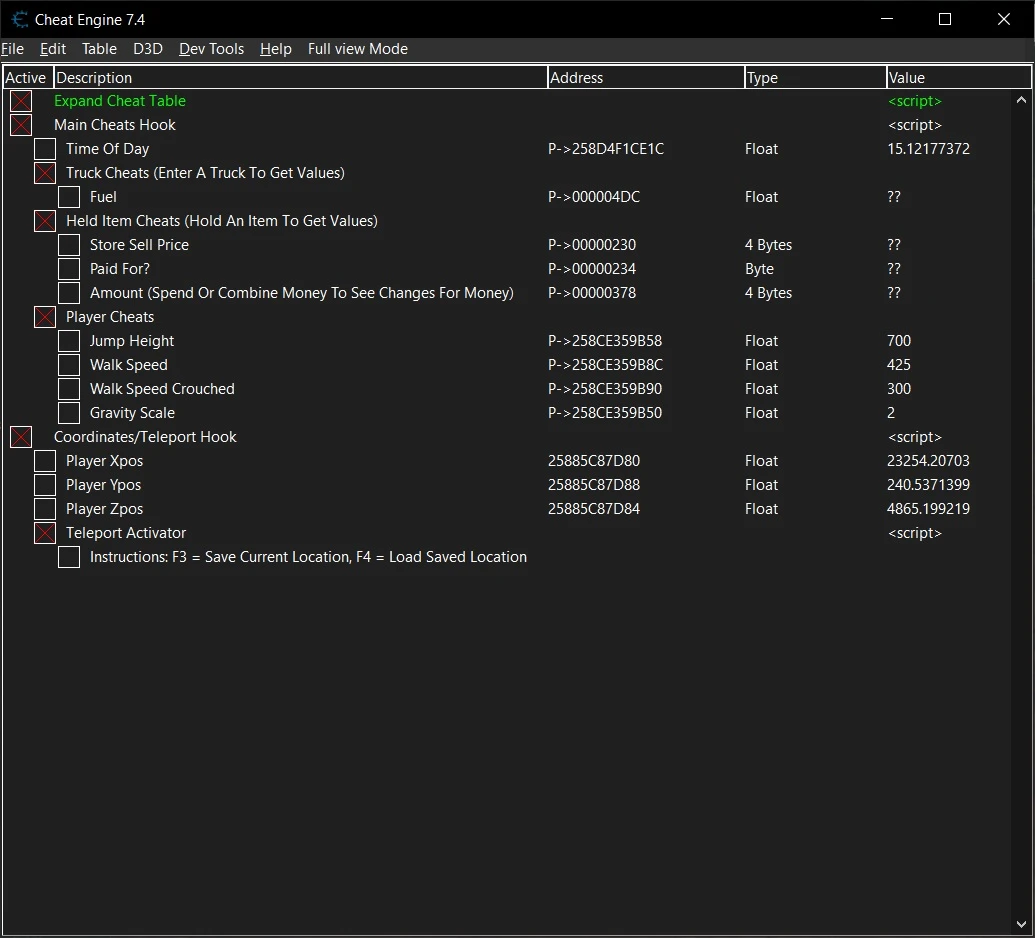Enable the Time Of Day cheat
This screenshot has width=1035, height=938.
(x=44, y=148)
